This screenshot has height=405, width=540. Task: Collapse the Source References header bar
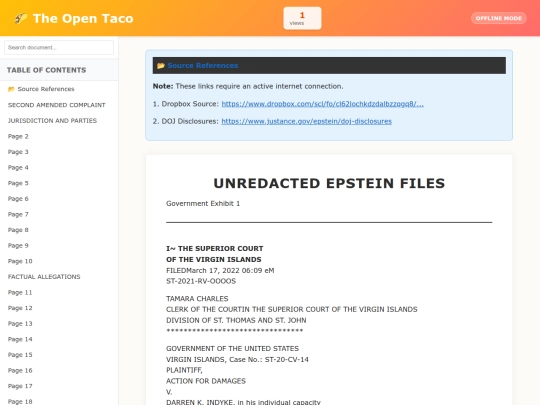click(x=329, y=65)
